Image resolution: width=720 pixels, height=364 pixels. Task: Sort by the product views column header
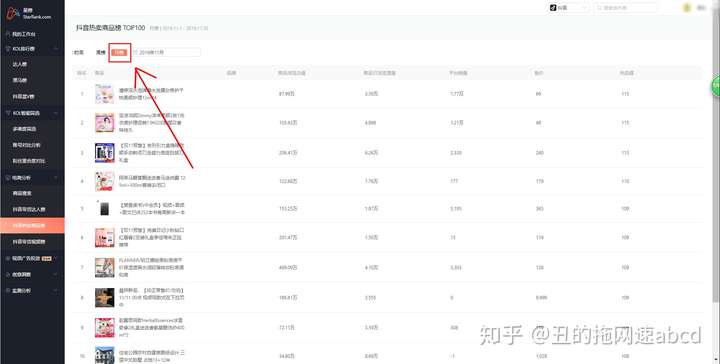pyautogui.click(x=292, y=73)
